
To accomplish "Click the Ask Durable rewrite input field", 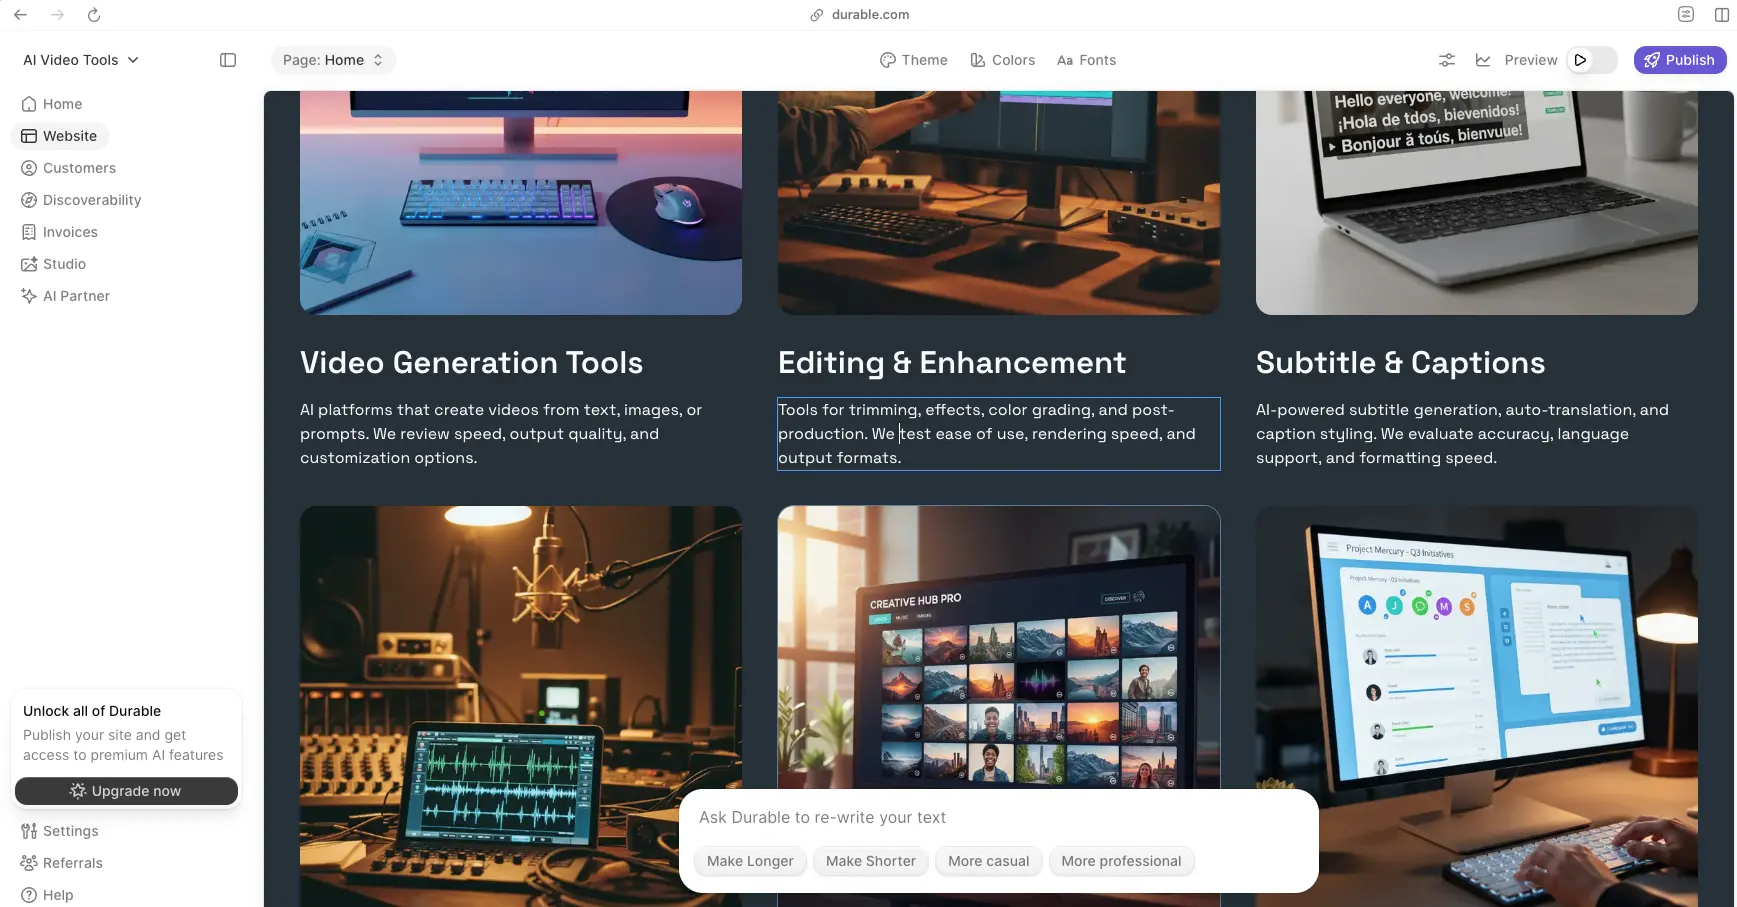I will point(1000,817).
